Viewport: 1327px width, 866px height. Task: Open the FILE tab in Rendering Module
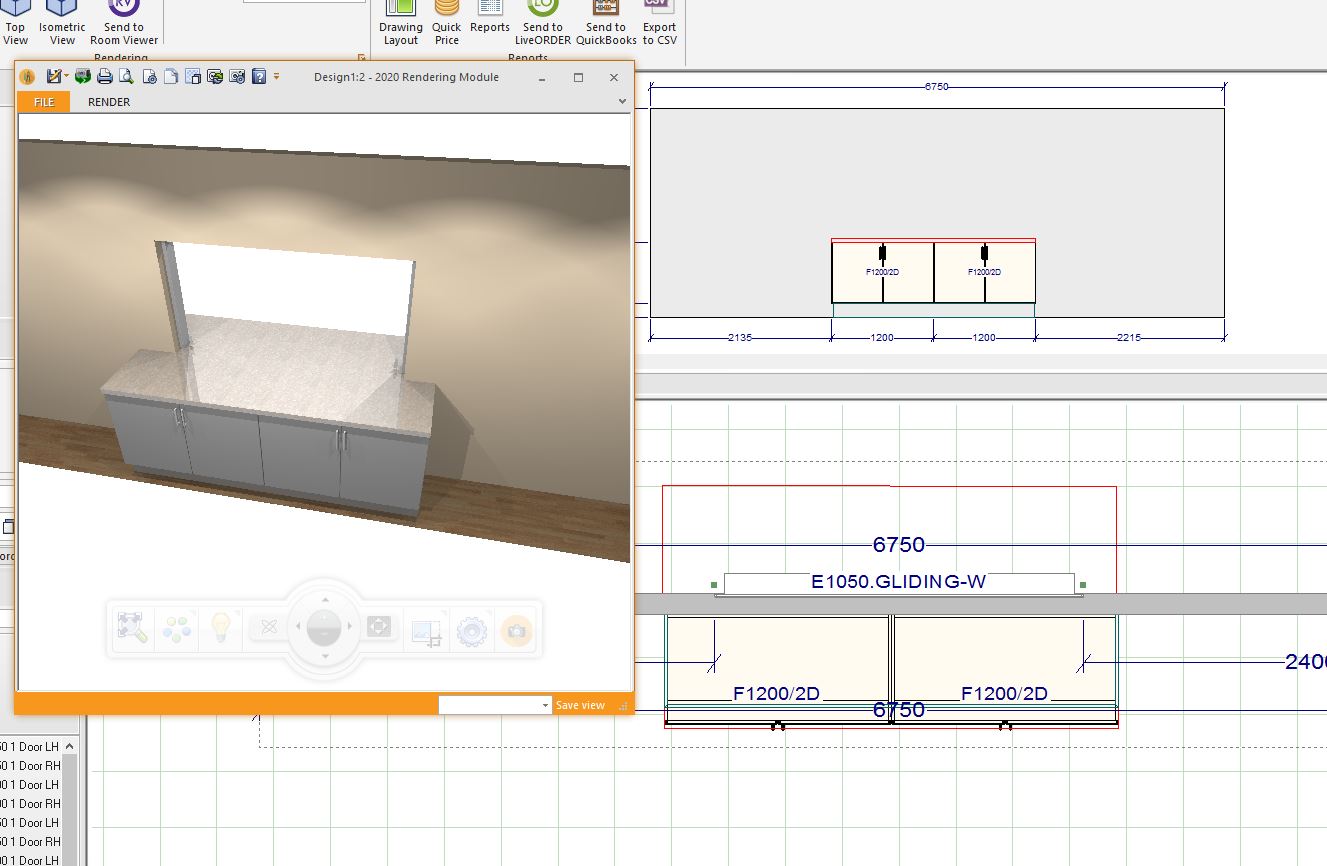click(x=44, y=102)
